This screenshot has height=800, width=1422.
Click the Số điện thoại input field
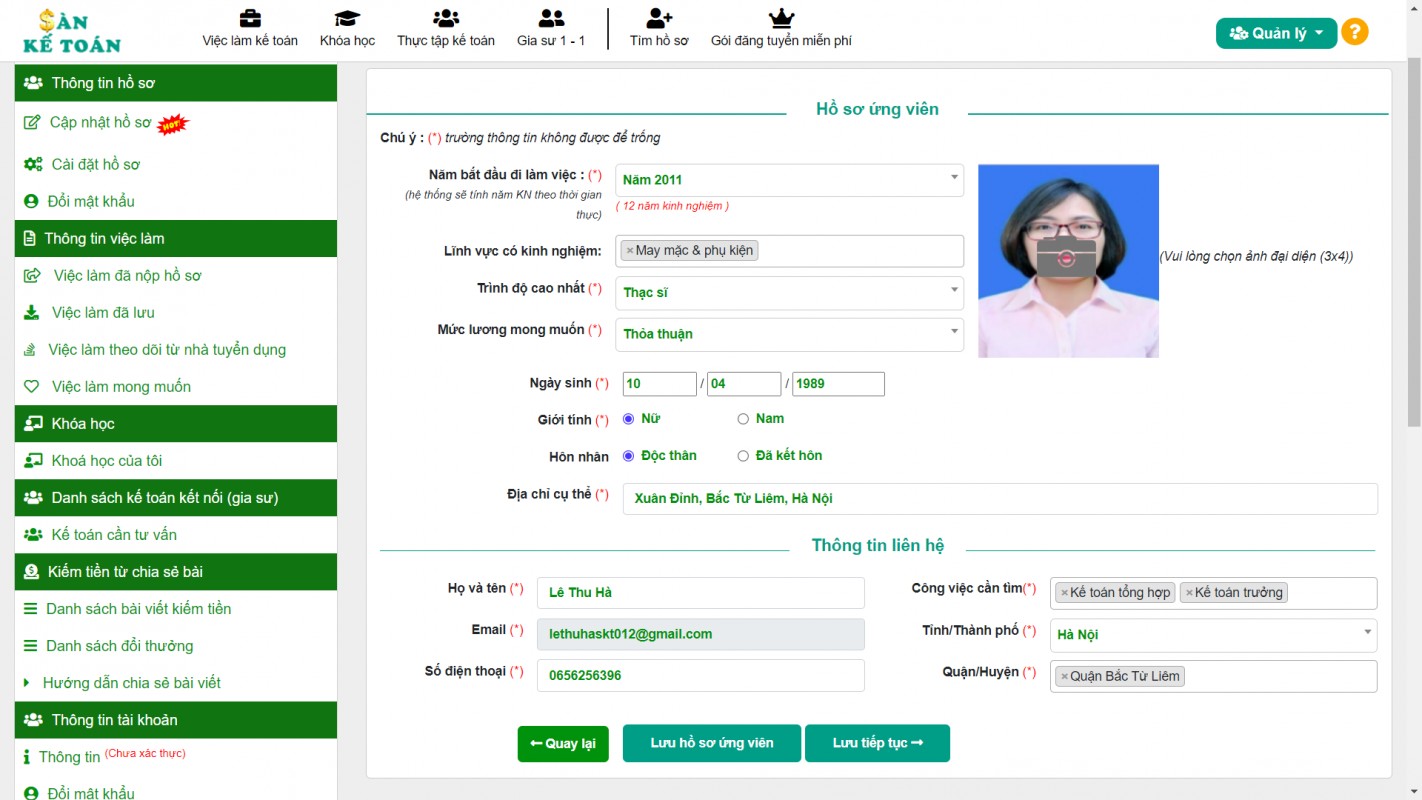click(701, 676)
